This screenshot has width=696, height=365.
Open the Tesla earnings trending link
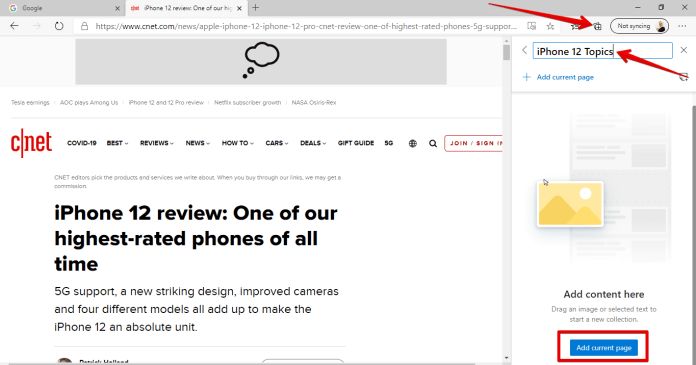(30, 103)
